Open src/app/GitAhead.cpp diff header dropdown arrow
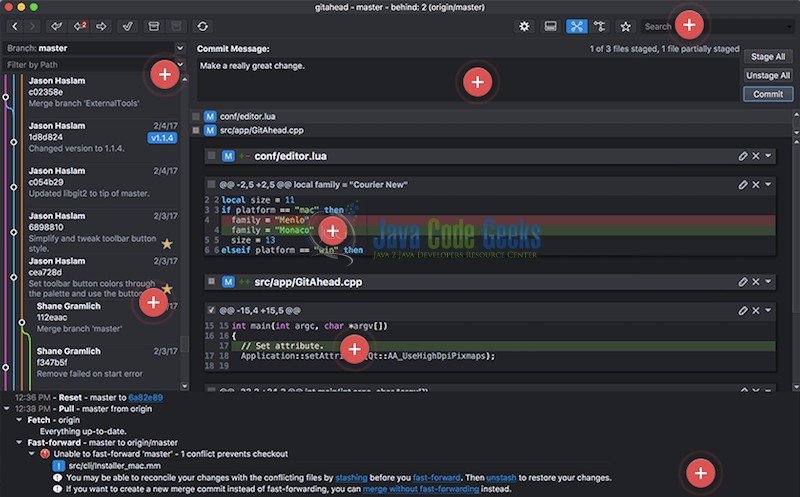 (x=768, y=282)
